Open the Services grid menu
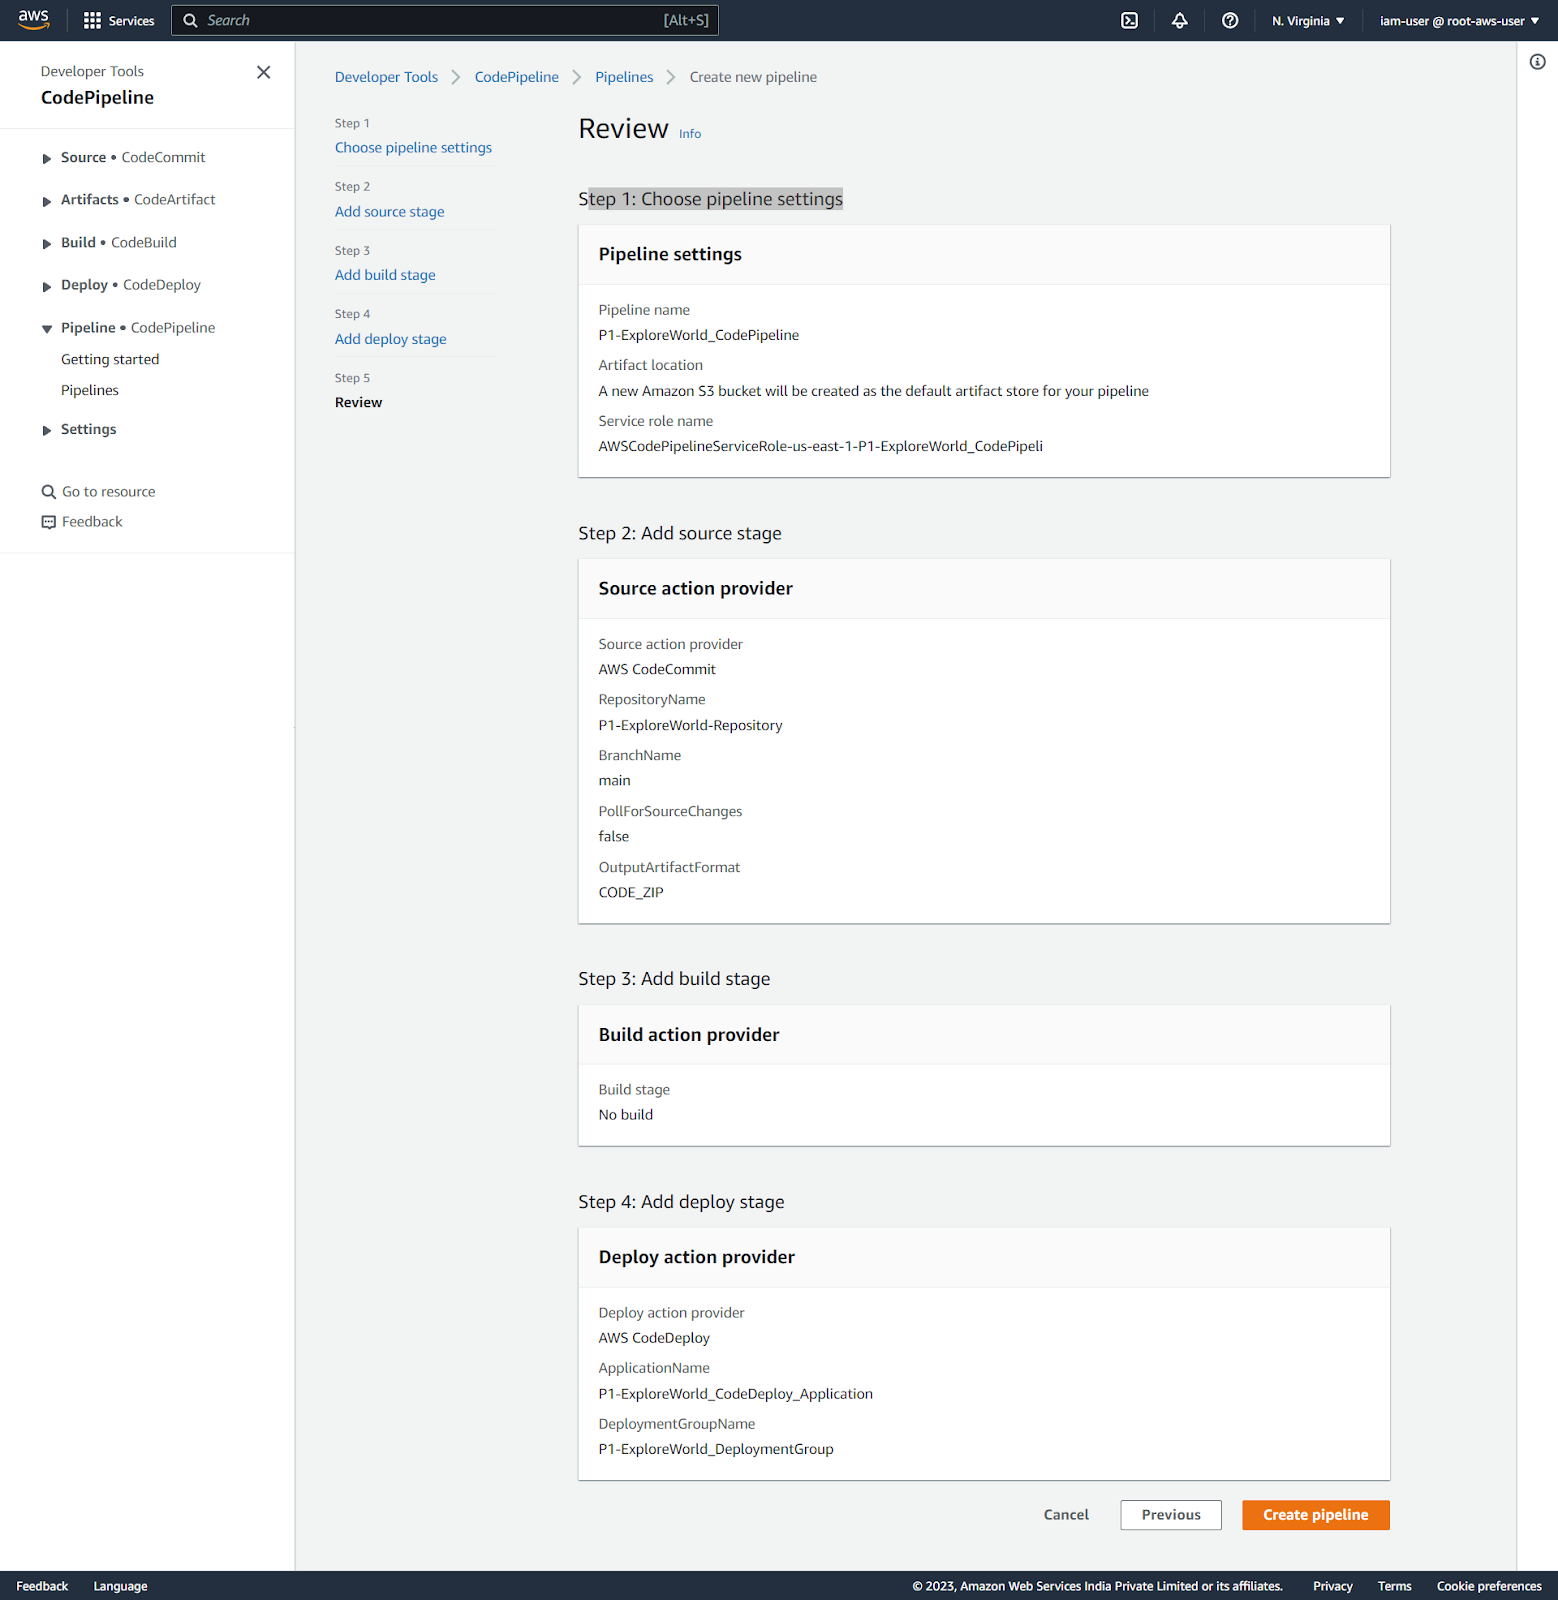Image resolution: width=1558 pixels, height=1600 pixels. point(119,20)
